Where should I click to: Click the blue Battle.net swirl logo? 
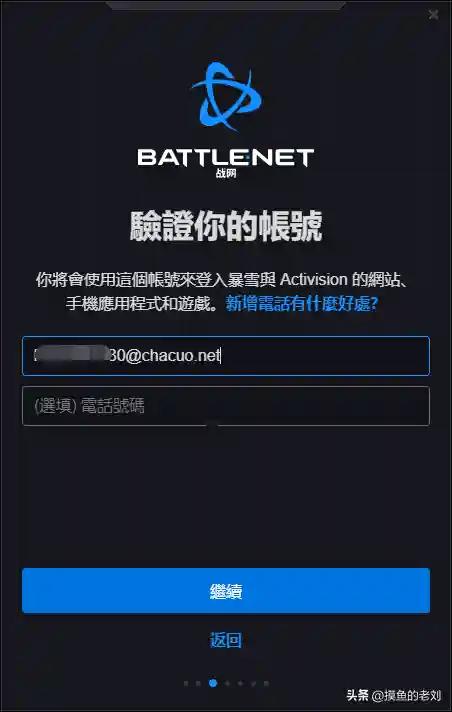tap(227, 96)
